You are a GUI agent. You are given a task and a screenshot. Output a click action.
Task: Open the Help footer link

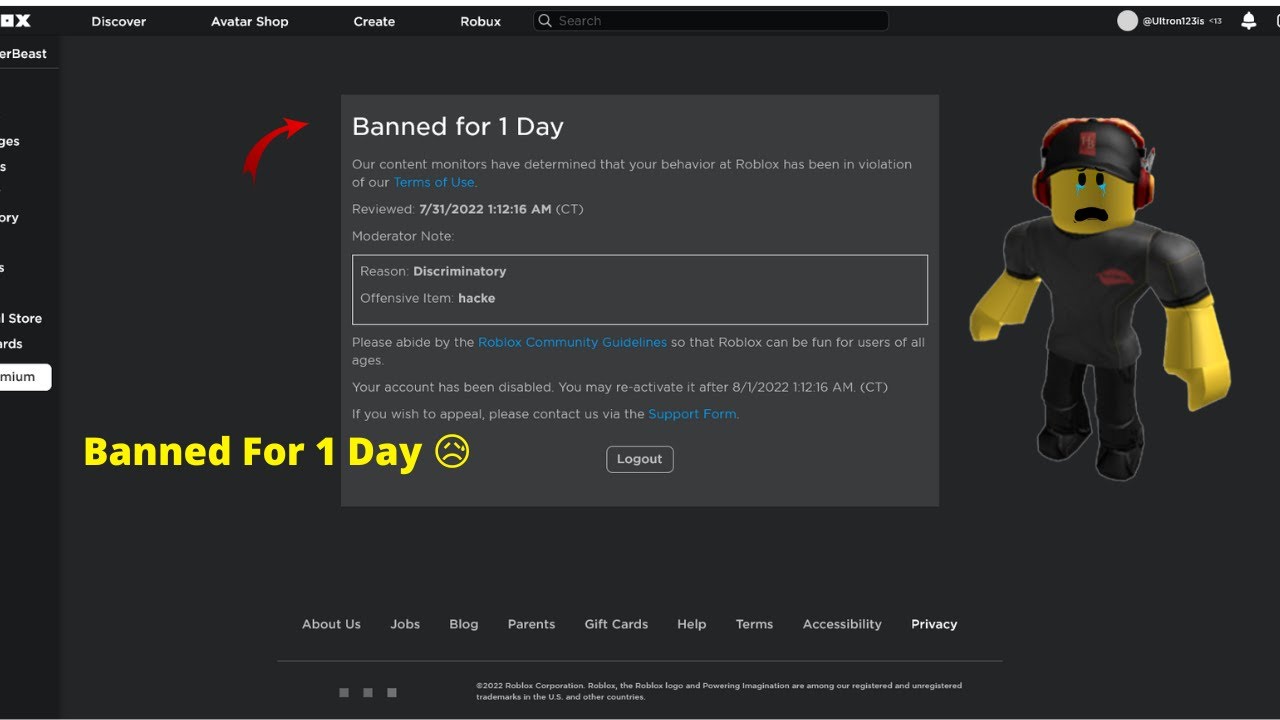tap(691, 624)
